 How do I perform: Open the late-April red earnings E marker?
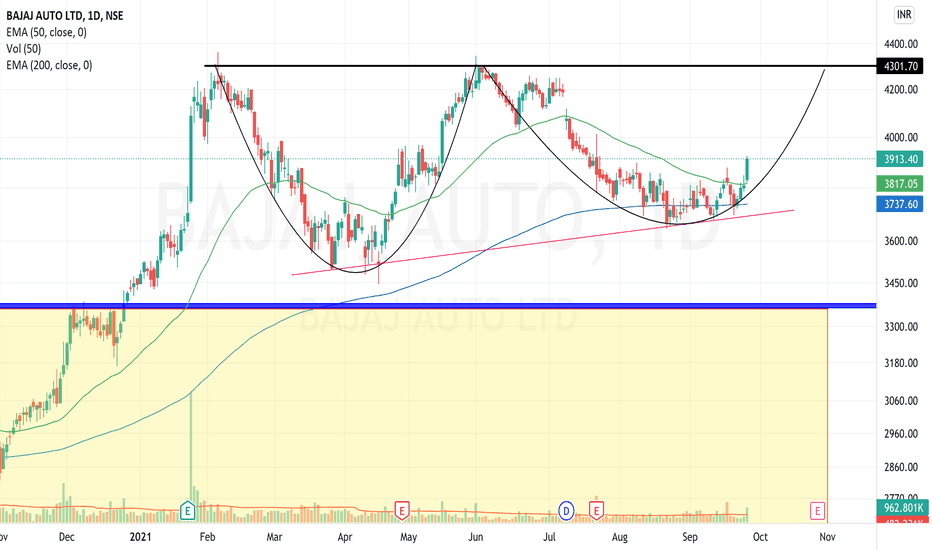click(402, 510)
